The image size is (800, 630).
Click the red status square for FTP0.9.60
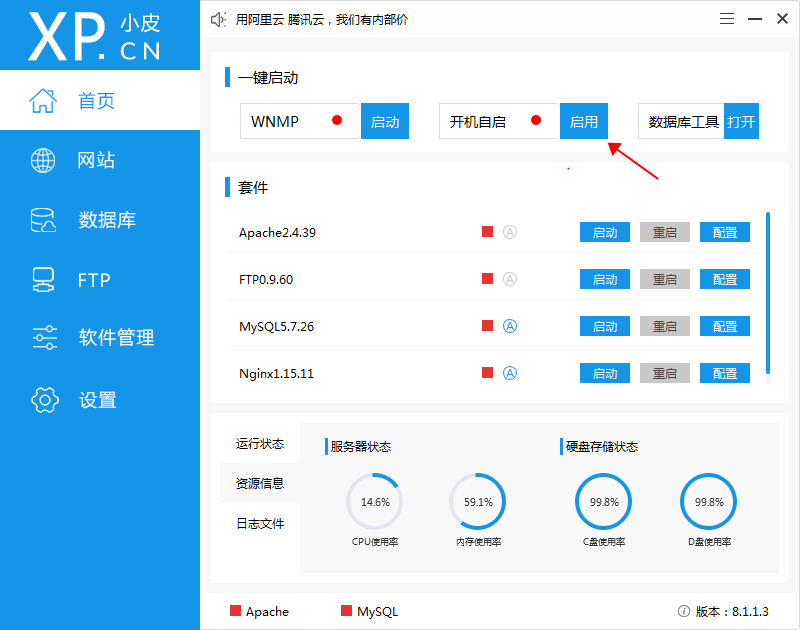click(487, 279)
